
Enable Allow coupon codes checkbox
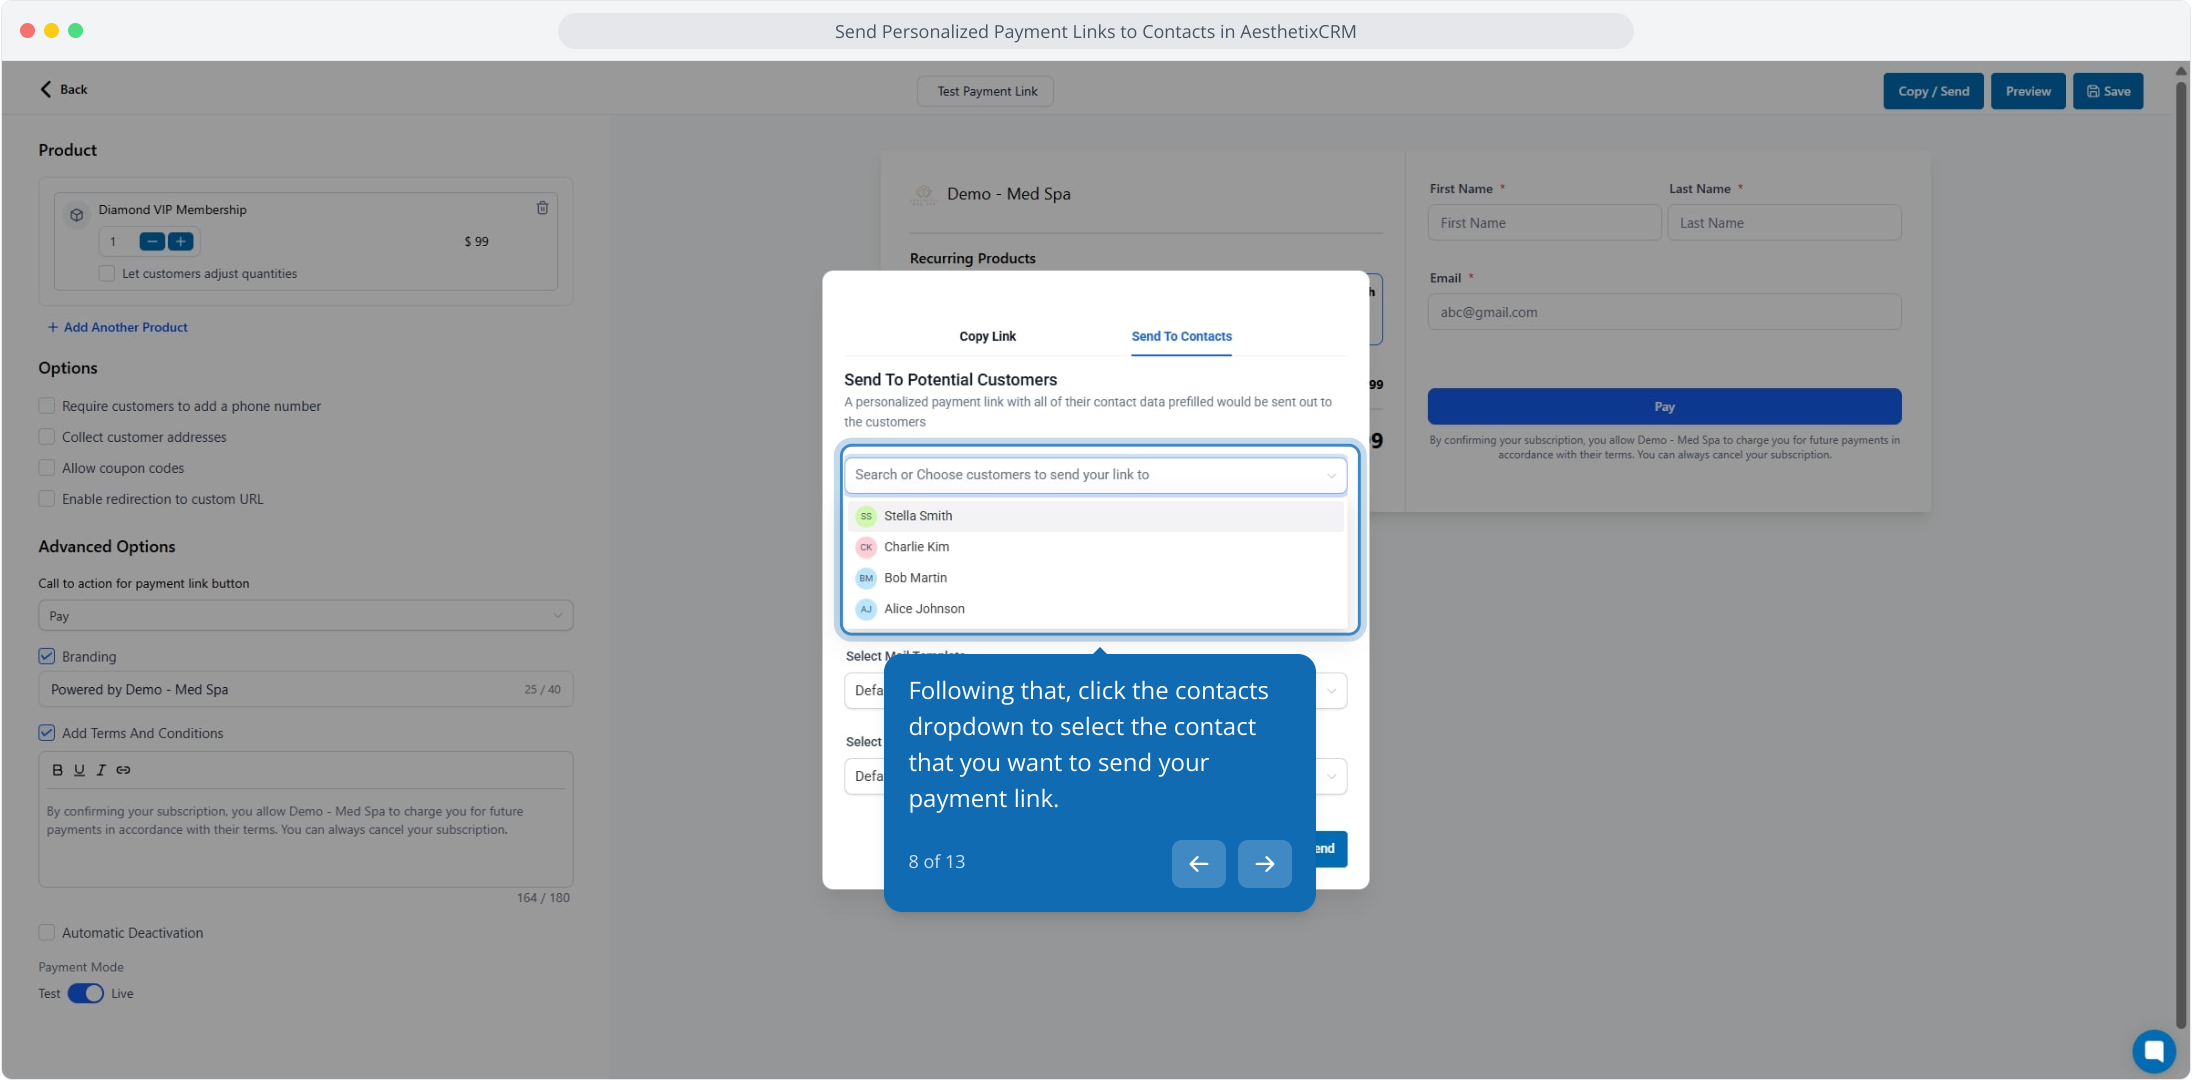(x=47, y=468)
